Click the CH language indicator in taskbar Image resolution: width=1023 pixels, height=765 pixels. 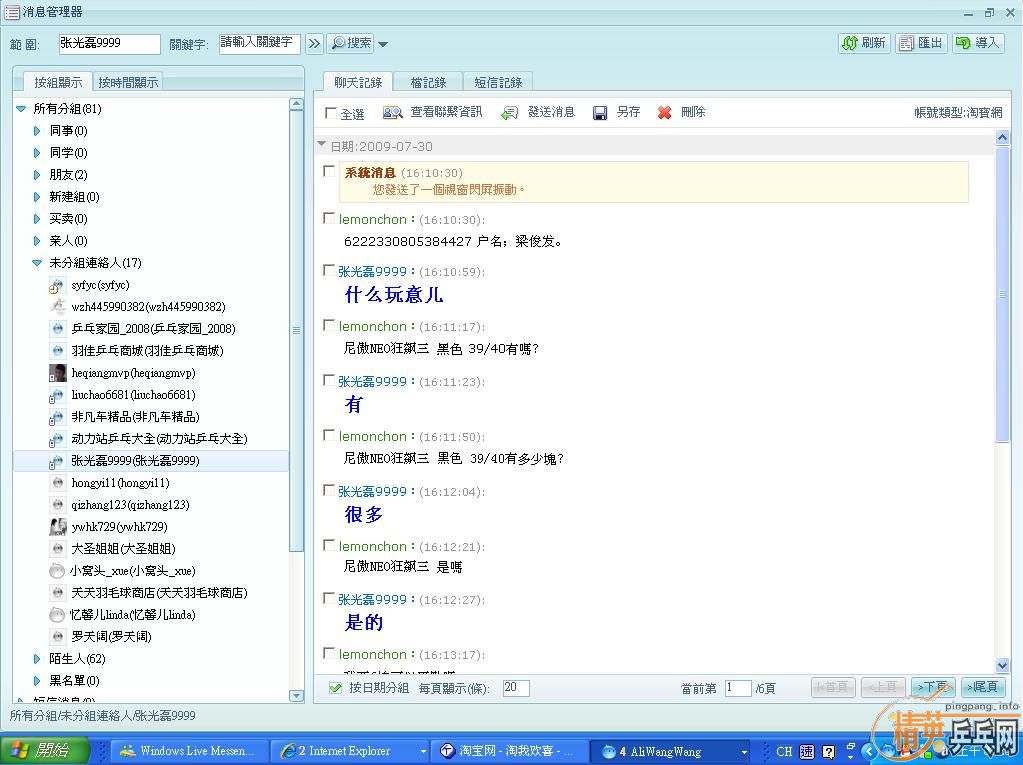[x=784, y=752]
